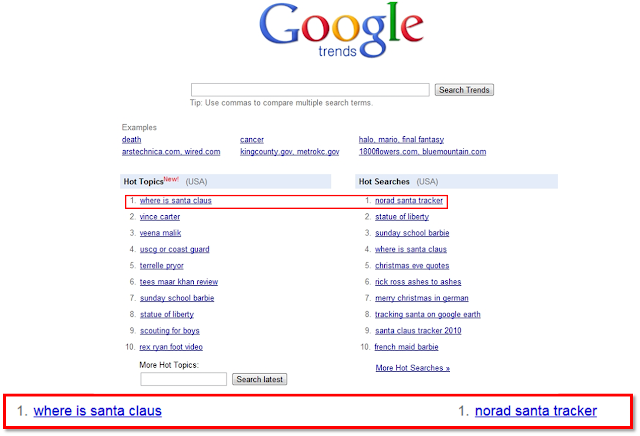Click the 'Hot Topics' section heading
640x436 pixels.
(143, 182)
